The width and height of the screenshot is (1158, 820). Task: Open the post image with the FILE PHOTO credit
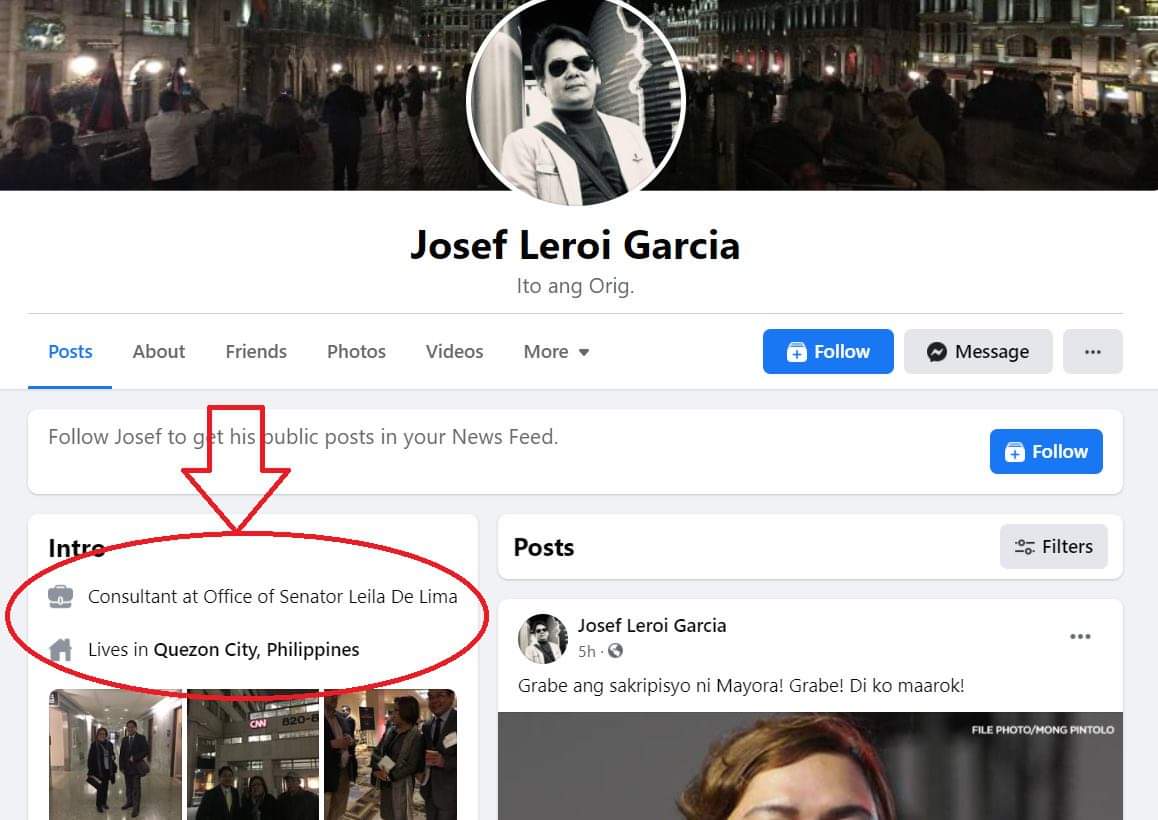tap(810, 766)
